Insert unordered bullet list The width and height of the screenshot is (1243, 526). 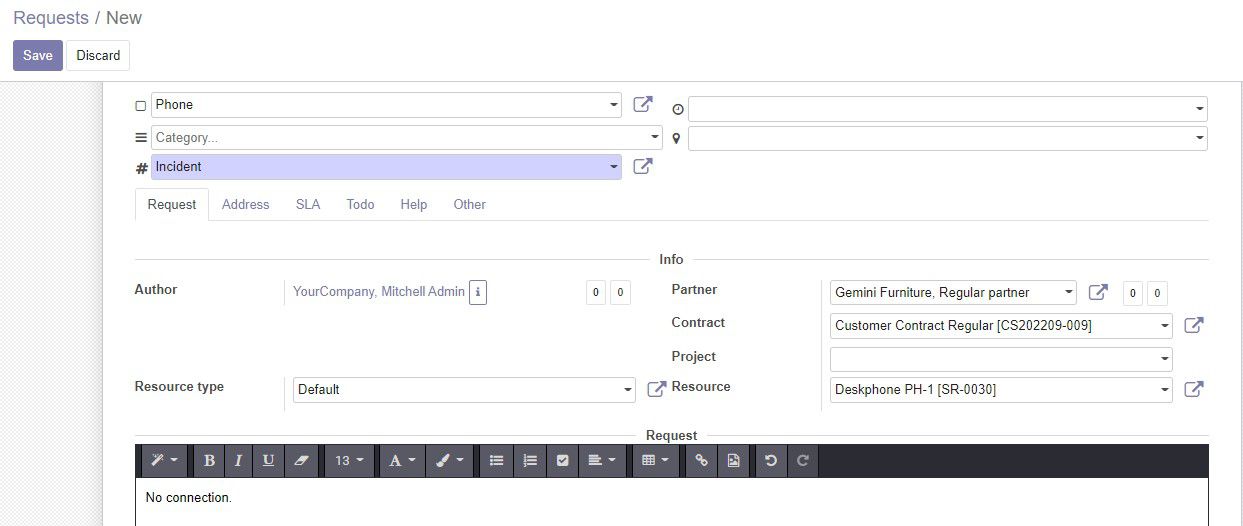pyautogui.click(x=496, y=460)
